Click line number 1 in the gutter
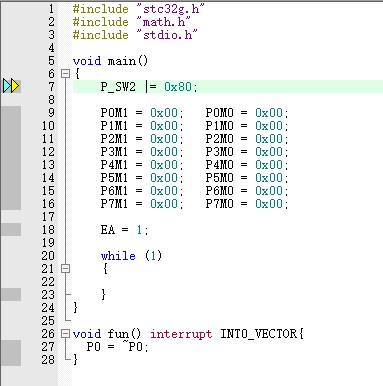 [x=51, y=9]
